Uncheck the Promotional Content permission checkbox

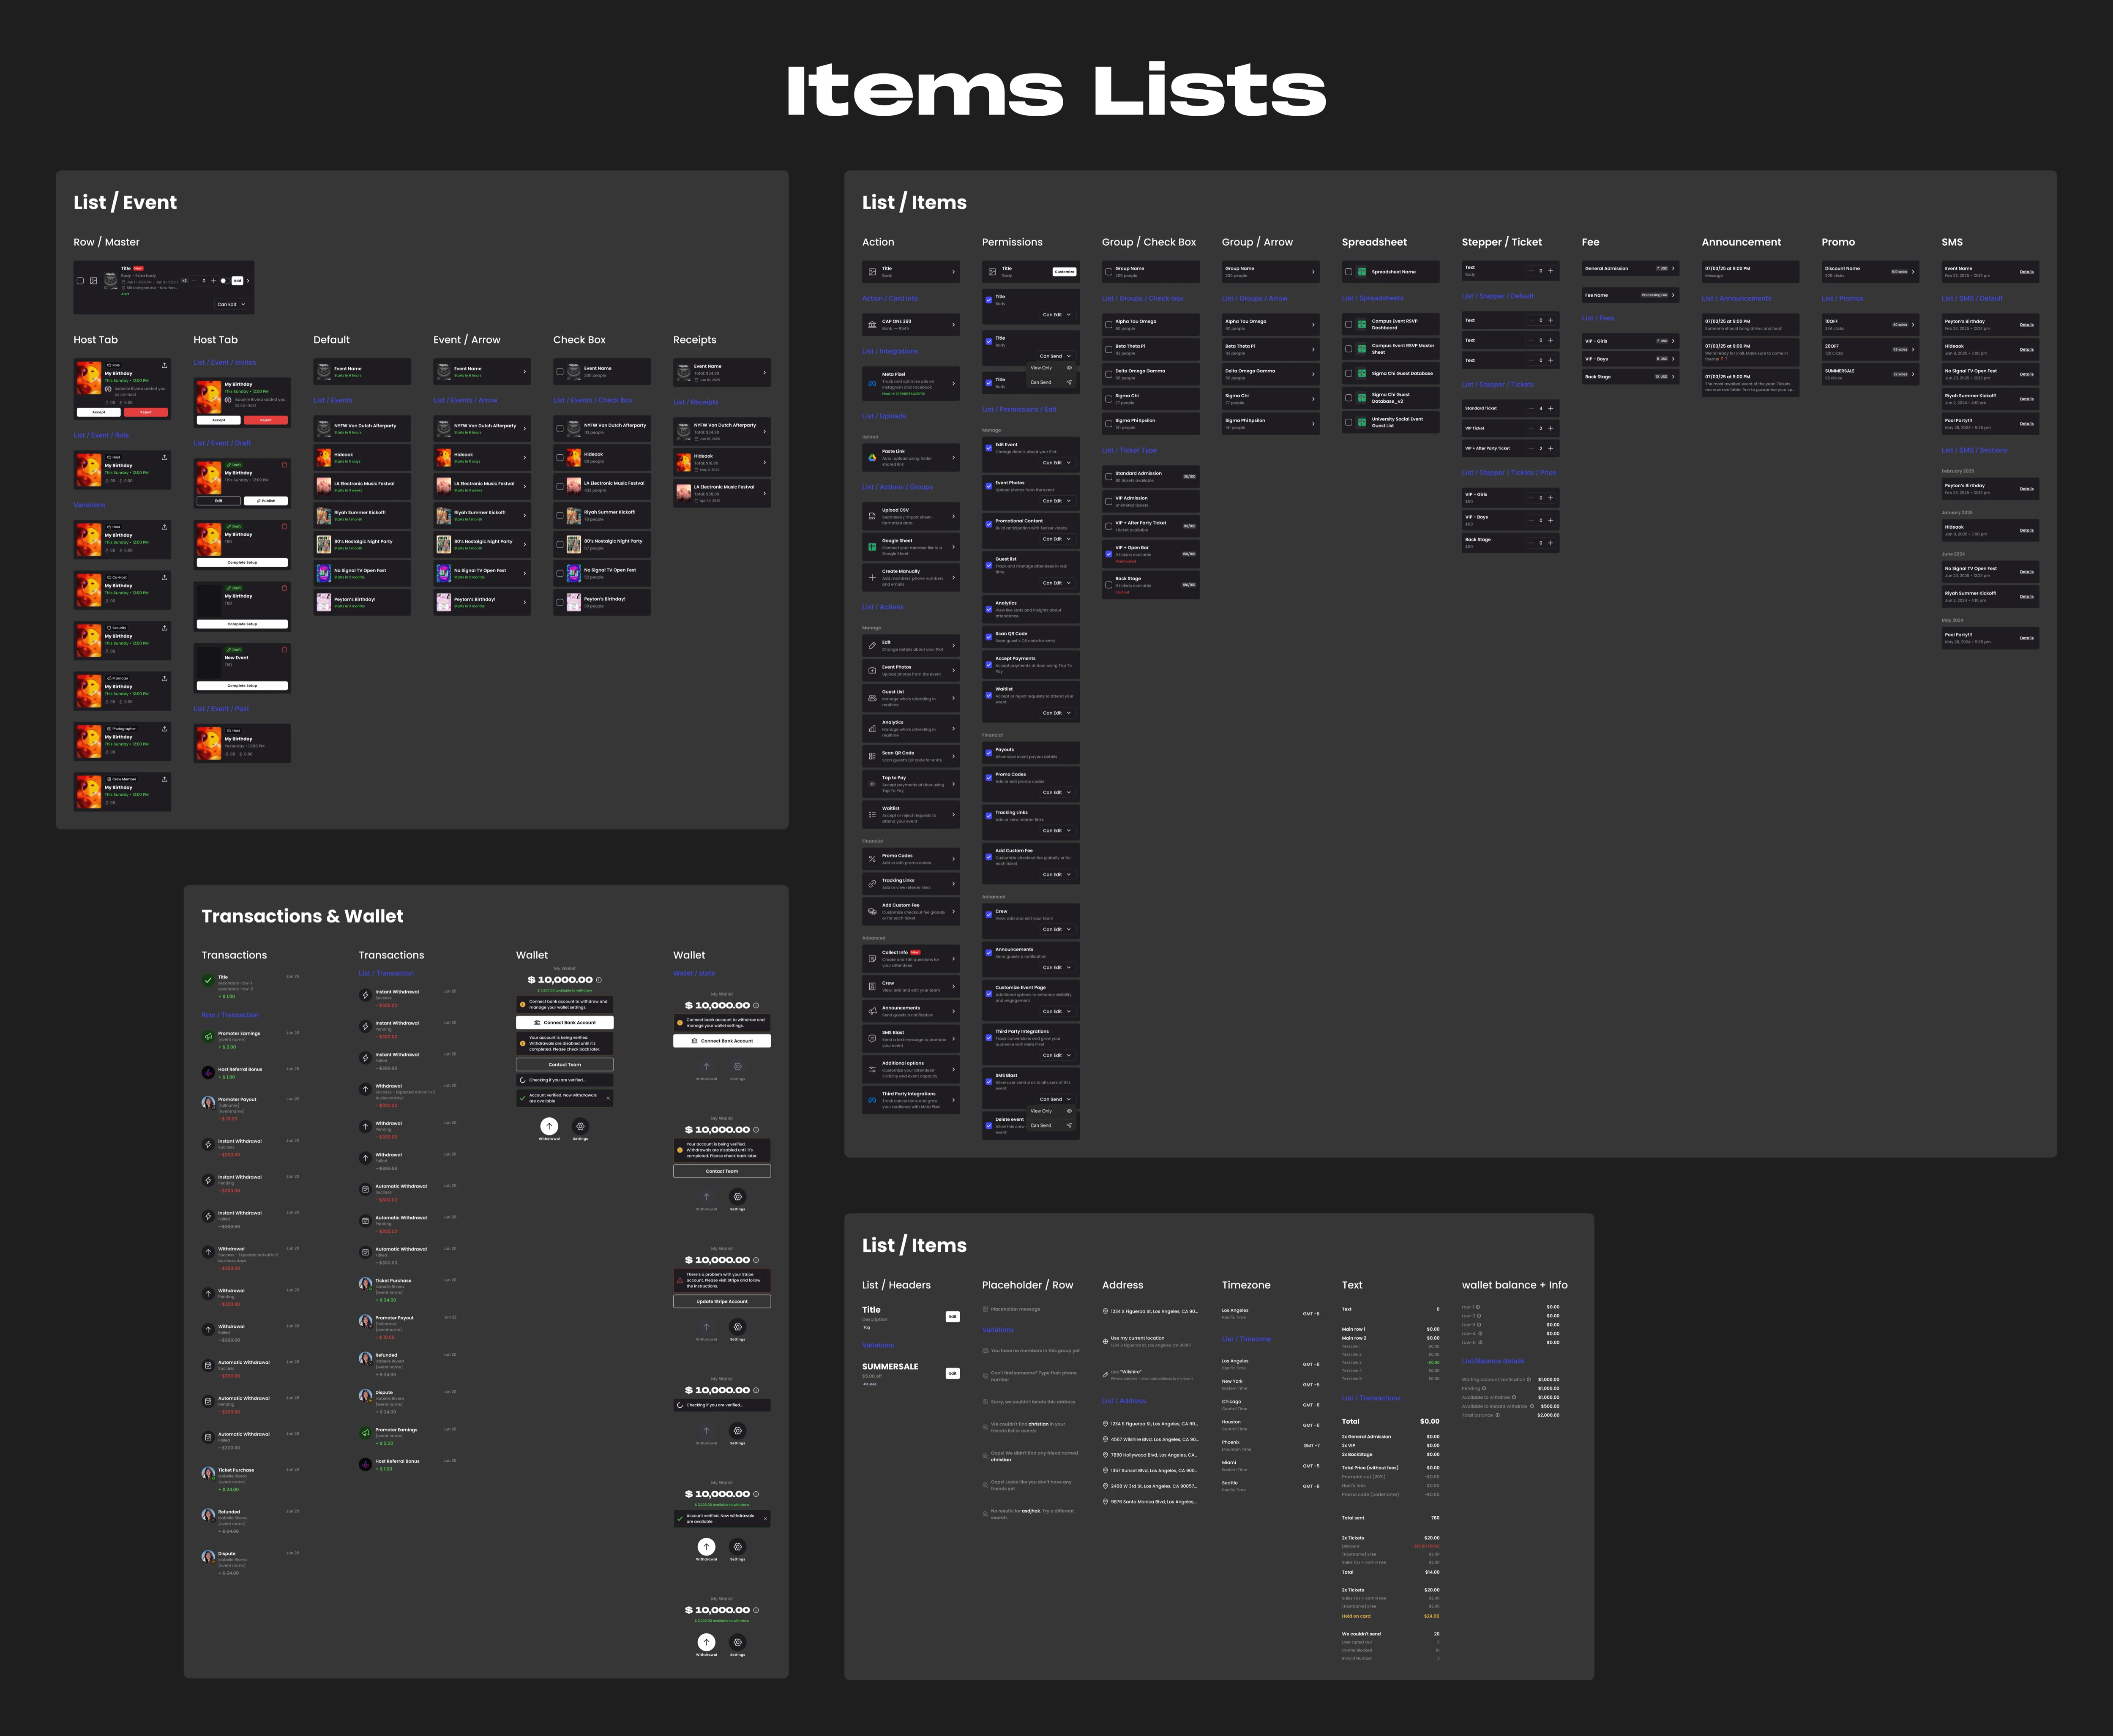[989, 524]
